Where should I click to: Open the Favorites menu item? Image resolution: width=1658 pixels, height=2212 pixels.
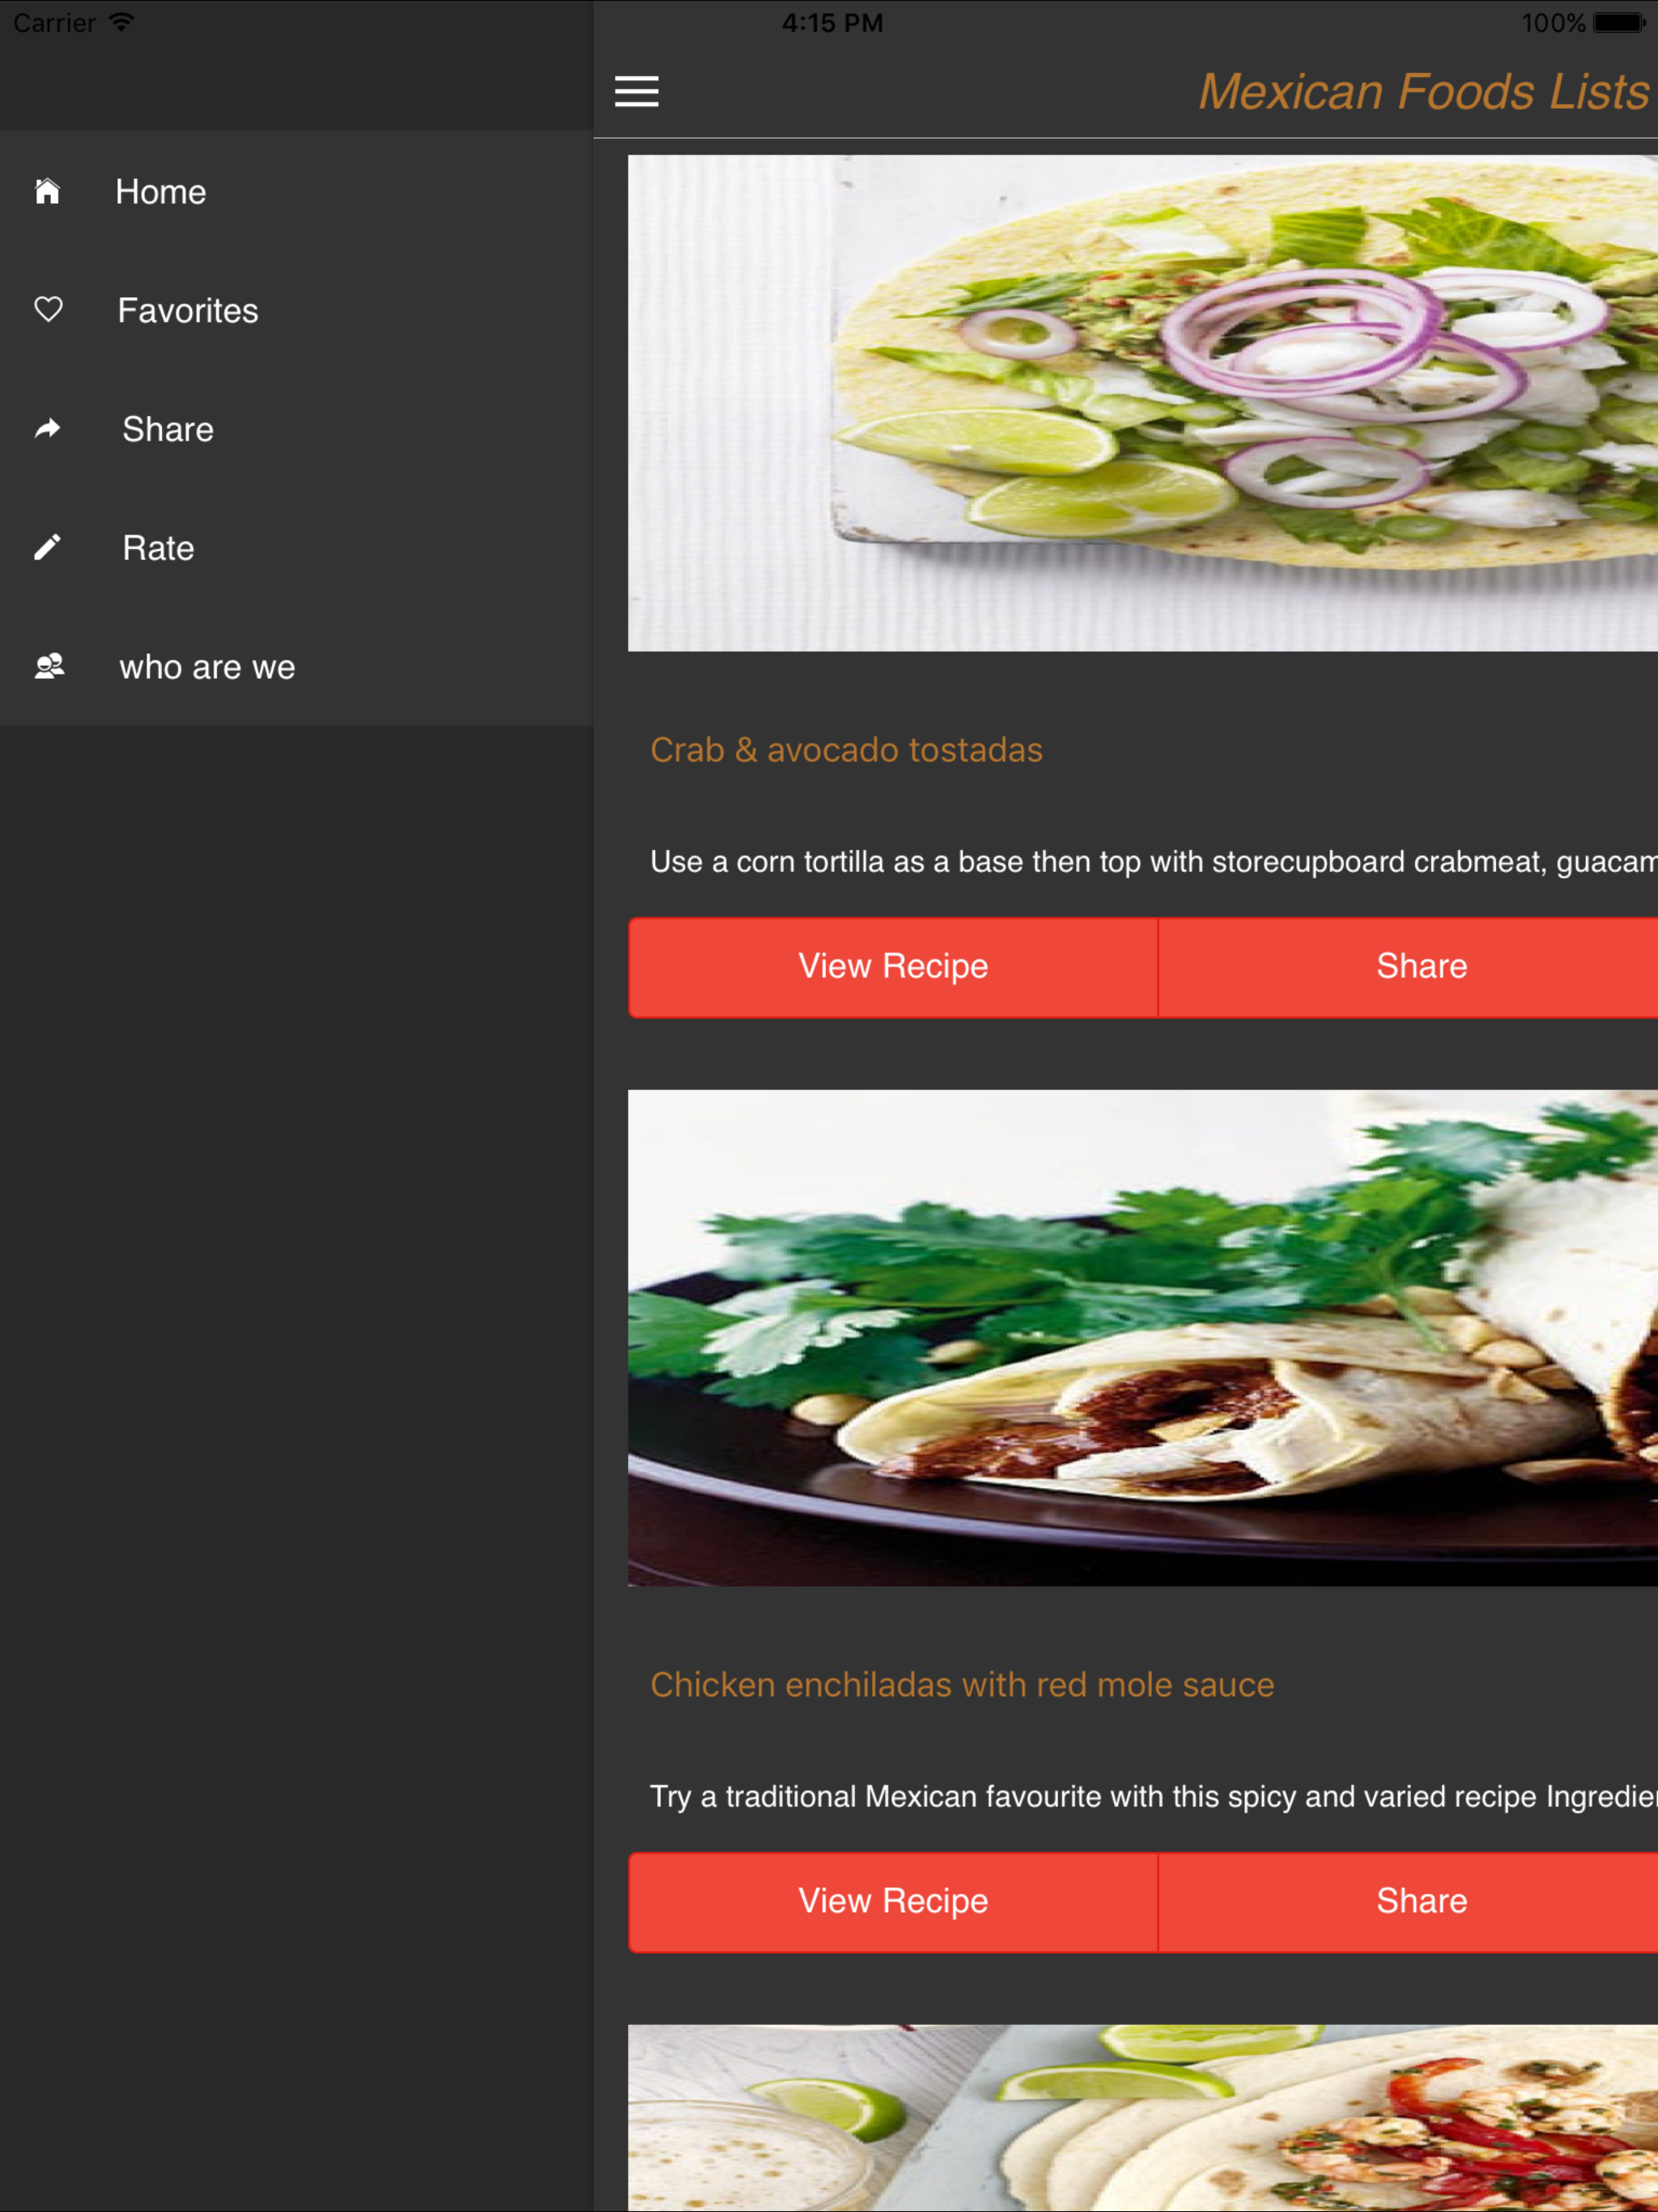coord(296,310)
